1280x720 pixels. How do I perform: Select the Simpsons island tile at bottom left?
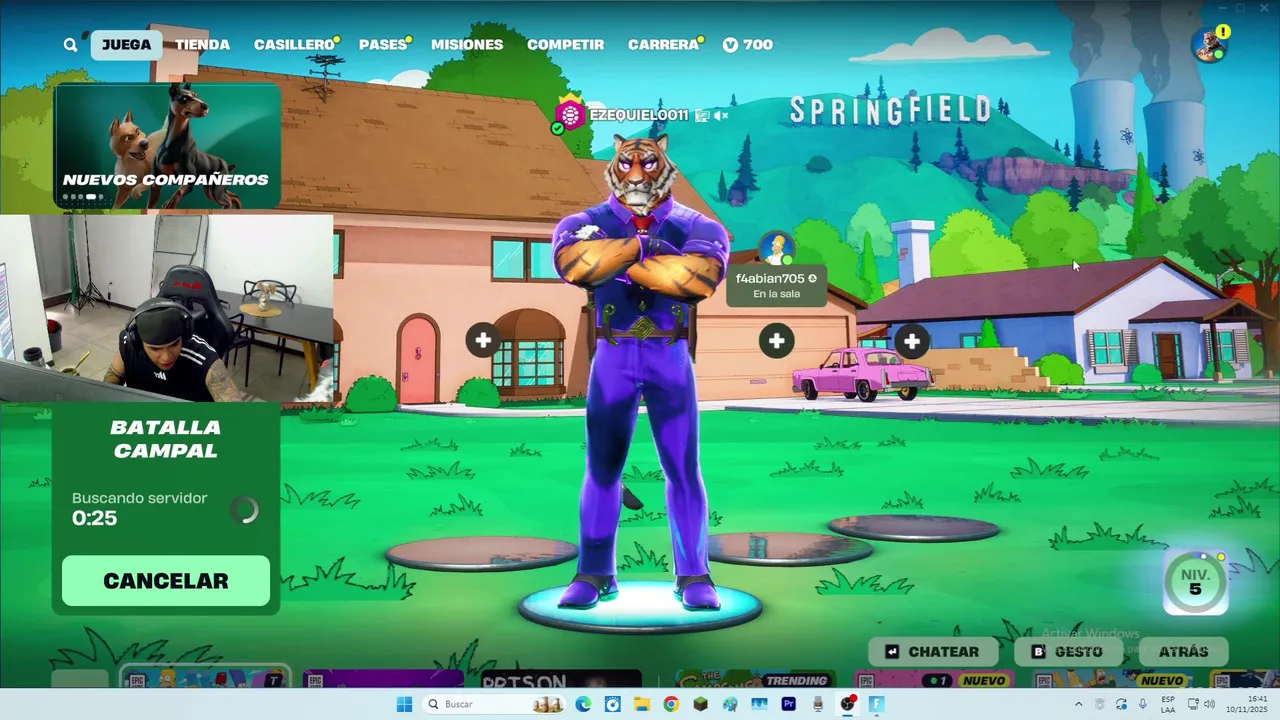click(205, 678)
